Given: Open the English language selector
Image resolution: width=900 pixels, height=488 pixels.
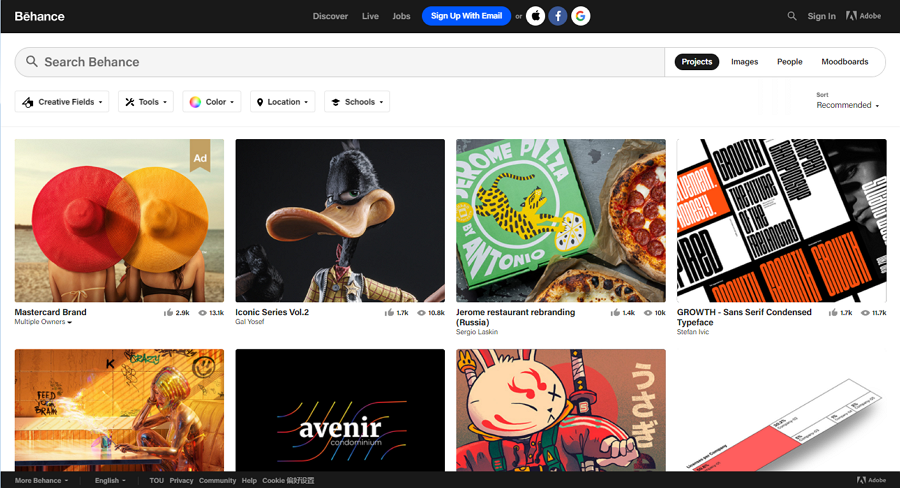Looking at the screenshot, I should pyautogui.click(x=110, y=481).
